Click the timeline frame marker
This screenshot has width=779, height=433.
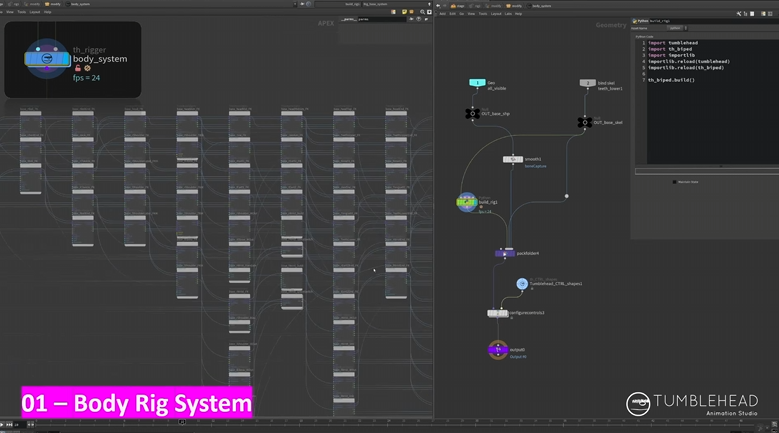[182, 422]
